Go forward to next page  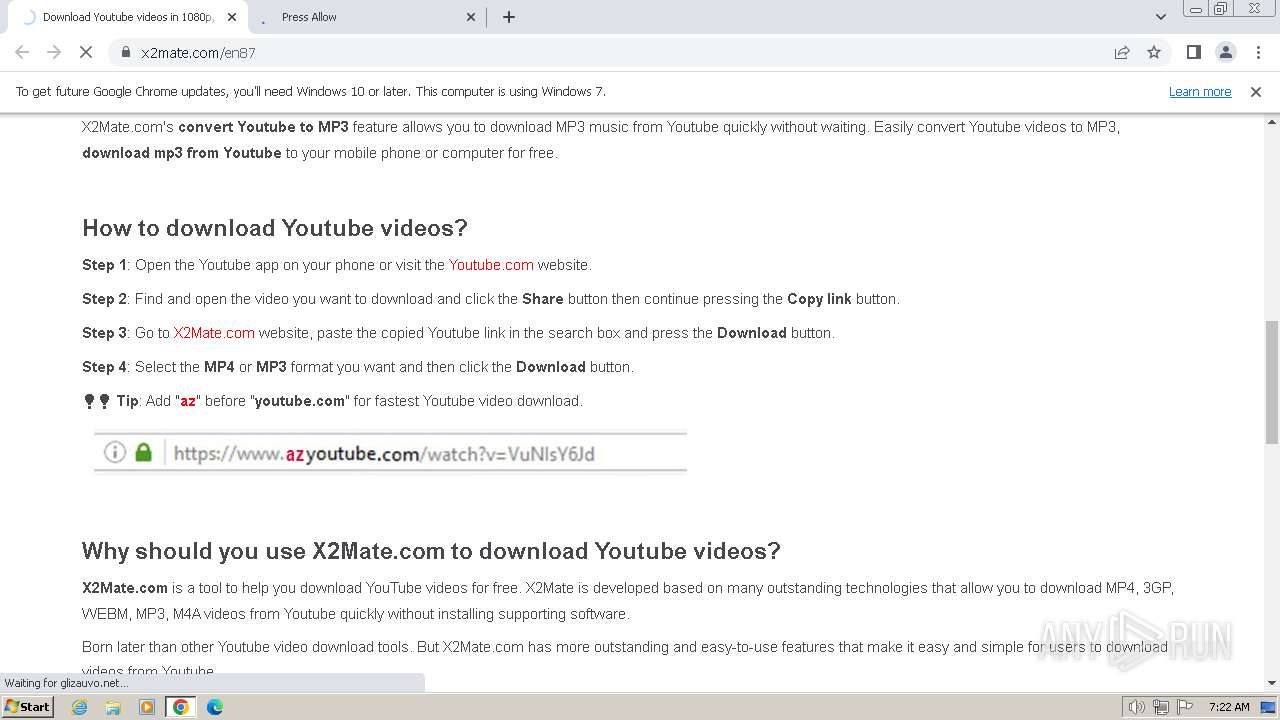click(54, 52)
